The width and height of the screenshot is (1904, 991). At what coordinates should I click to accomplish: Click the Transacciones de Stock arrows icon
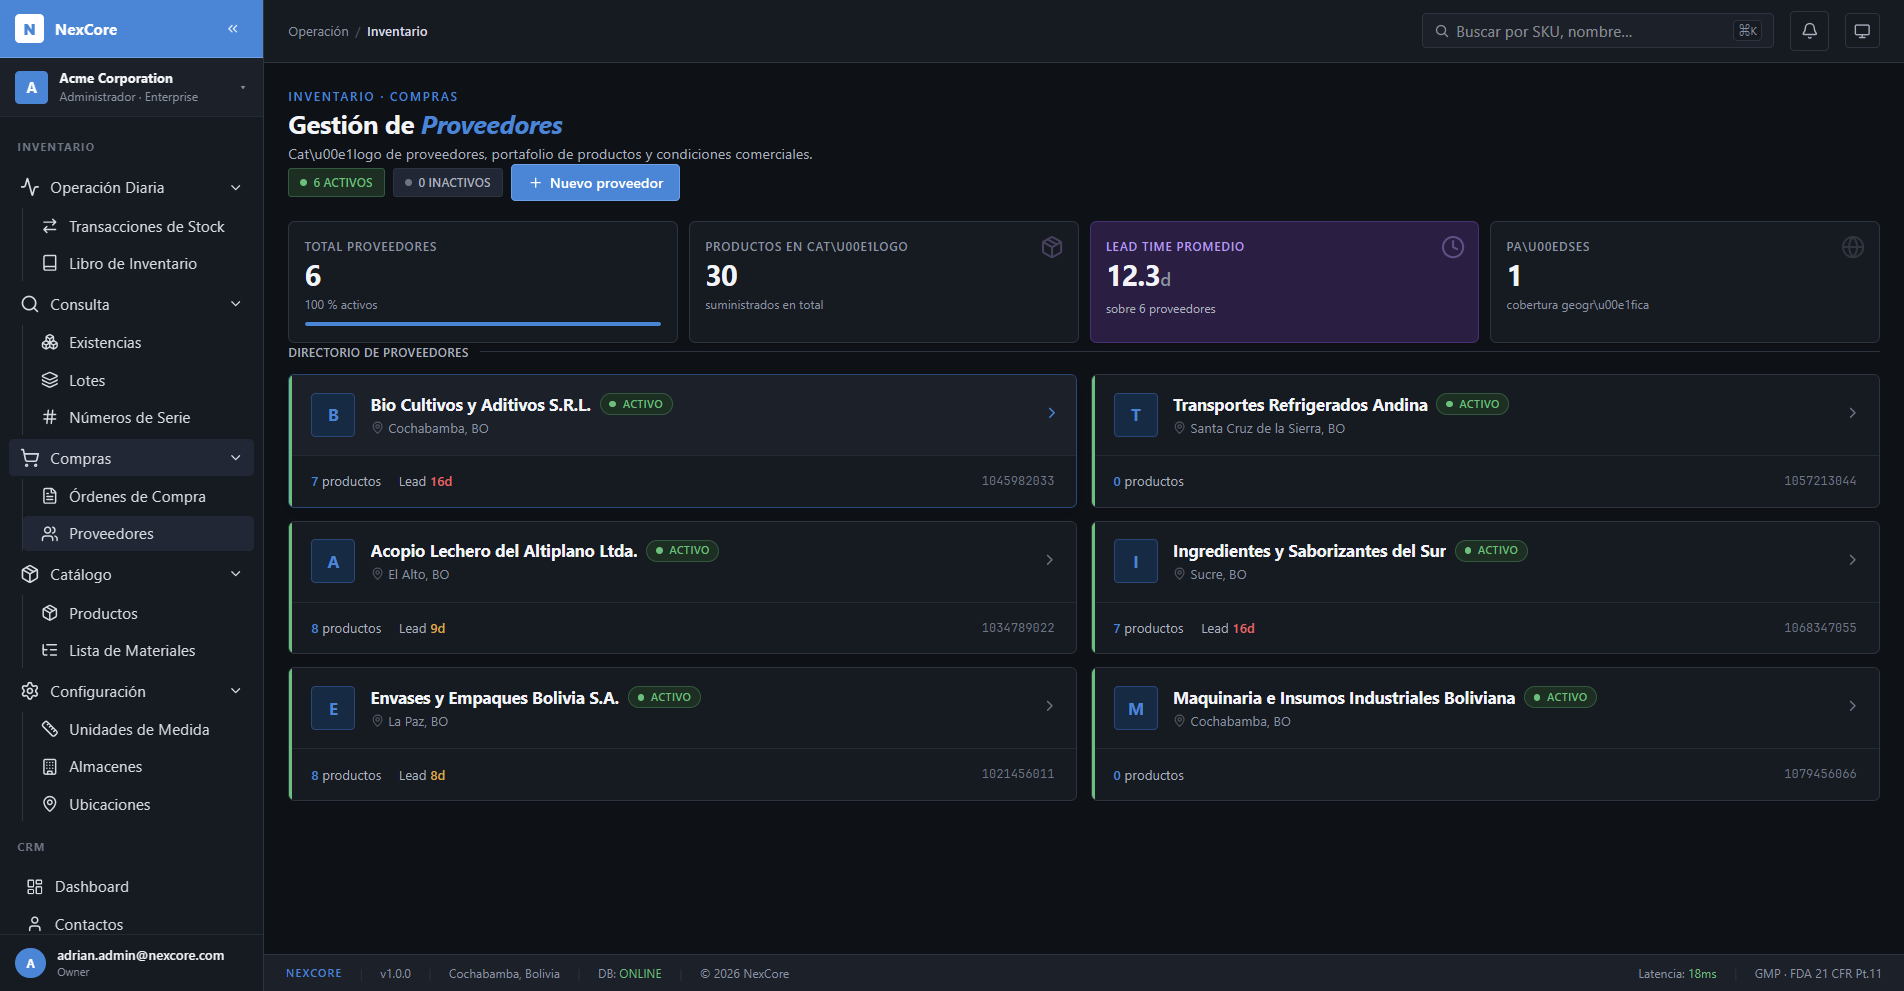(x=50, y=226)
